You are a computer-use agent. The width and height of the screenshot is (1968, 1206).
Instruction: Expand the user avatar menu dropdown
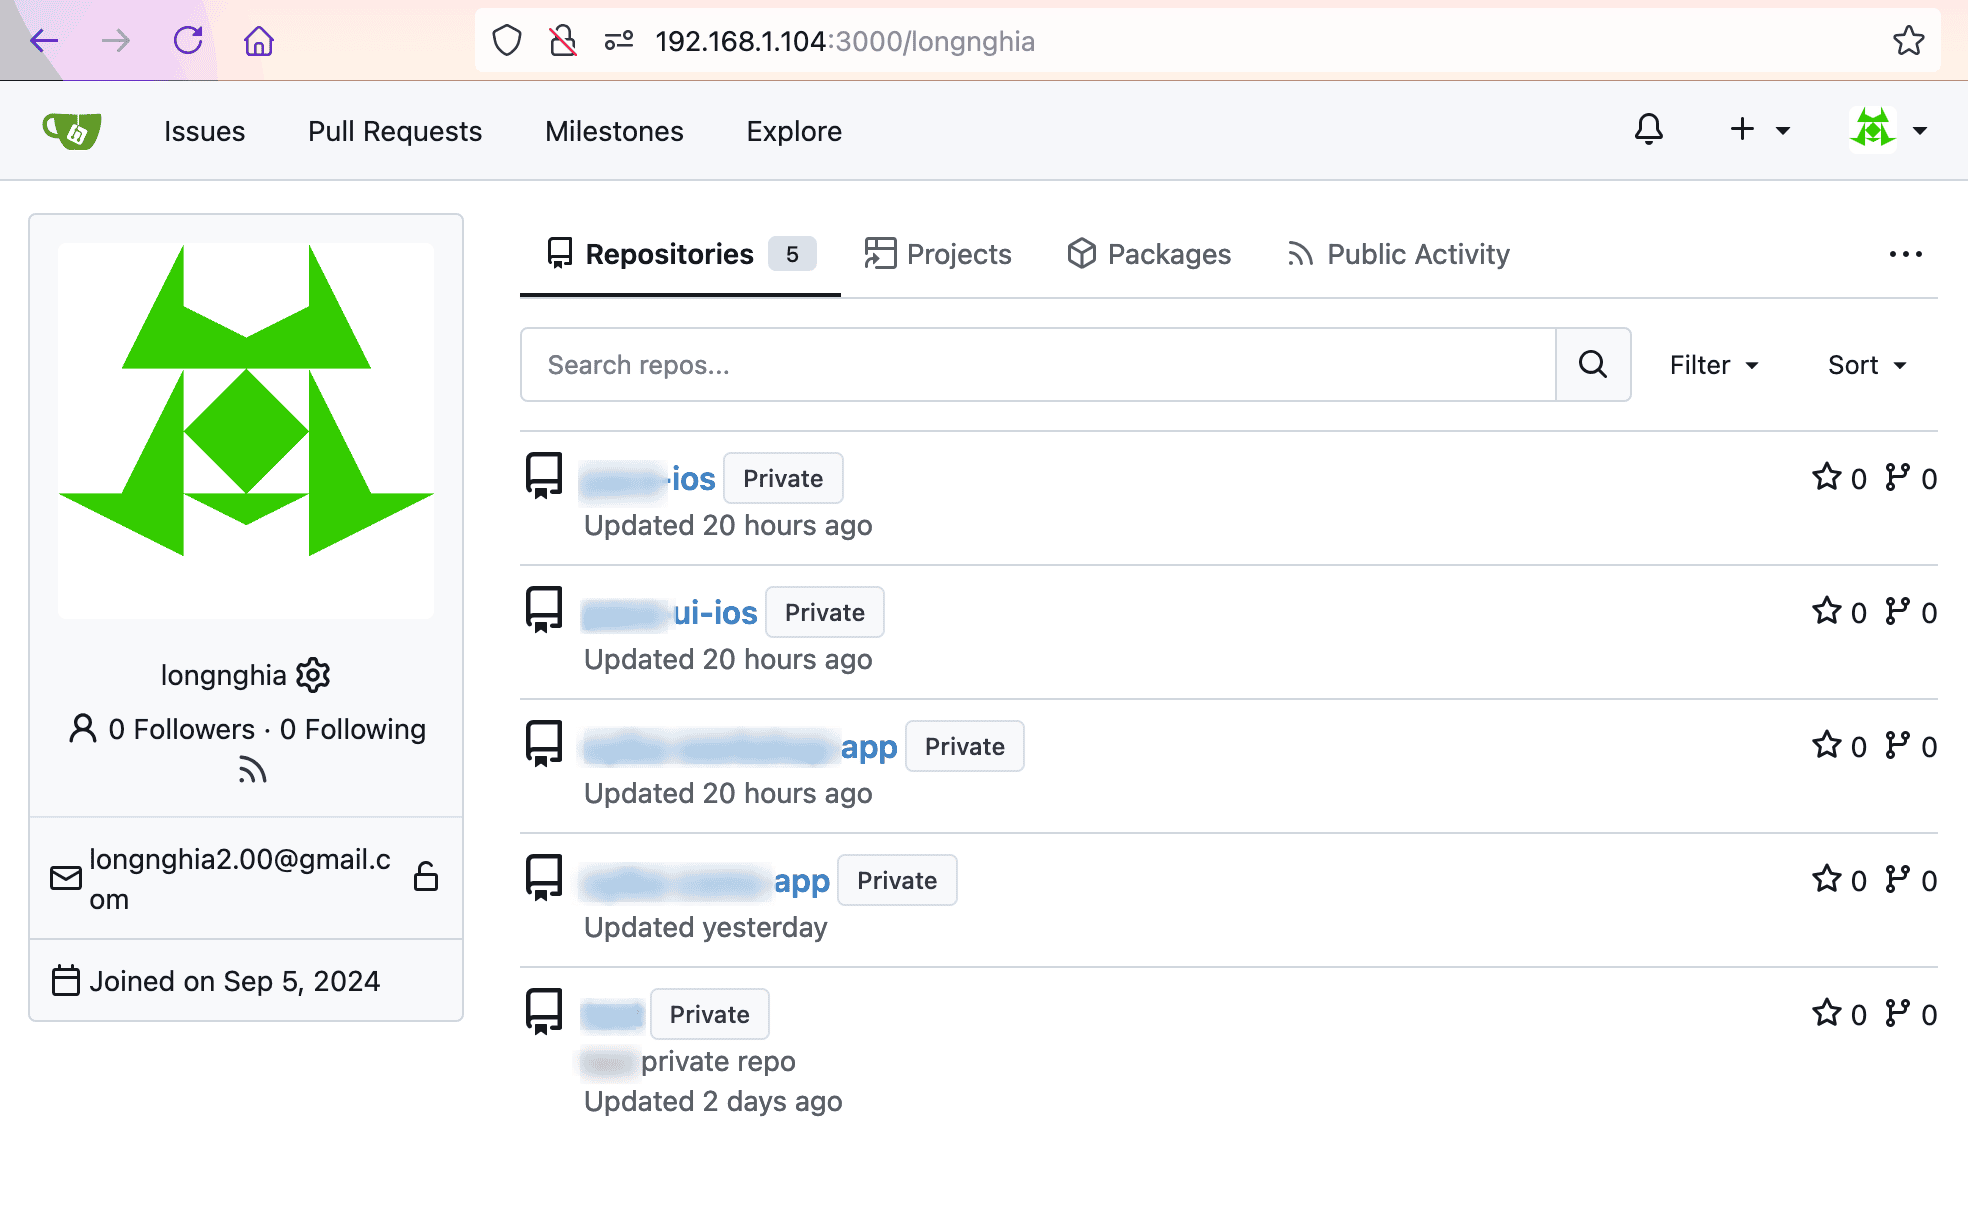pyautogui.click(x=1888, y=130)
